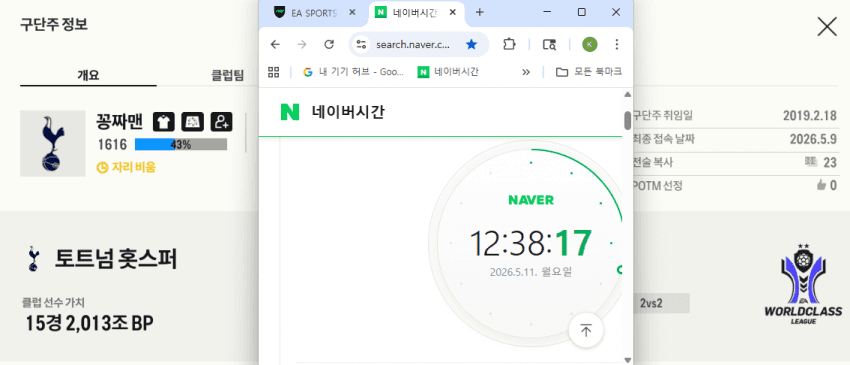Open a new browser tab
850x365 pixels.
pos(479,12)
